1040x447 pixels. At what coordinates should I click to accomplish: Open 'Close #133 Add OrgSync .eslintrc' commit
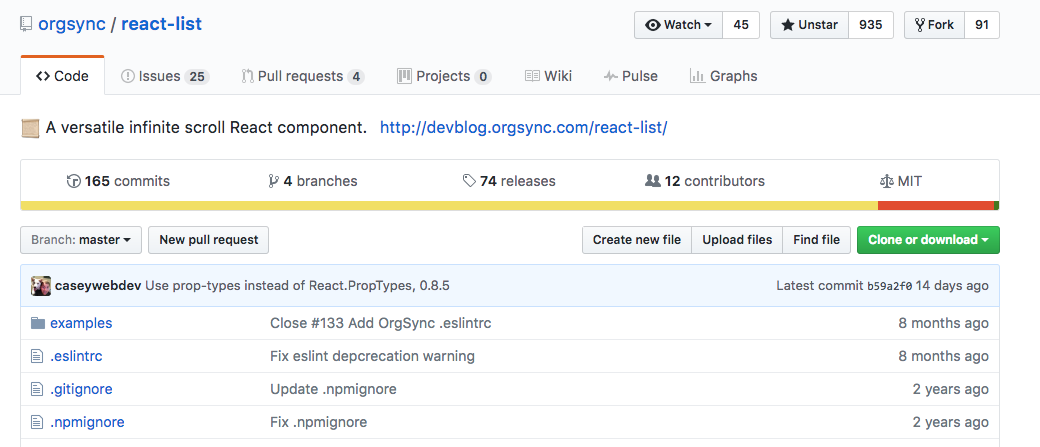(381, 324)
